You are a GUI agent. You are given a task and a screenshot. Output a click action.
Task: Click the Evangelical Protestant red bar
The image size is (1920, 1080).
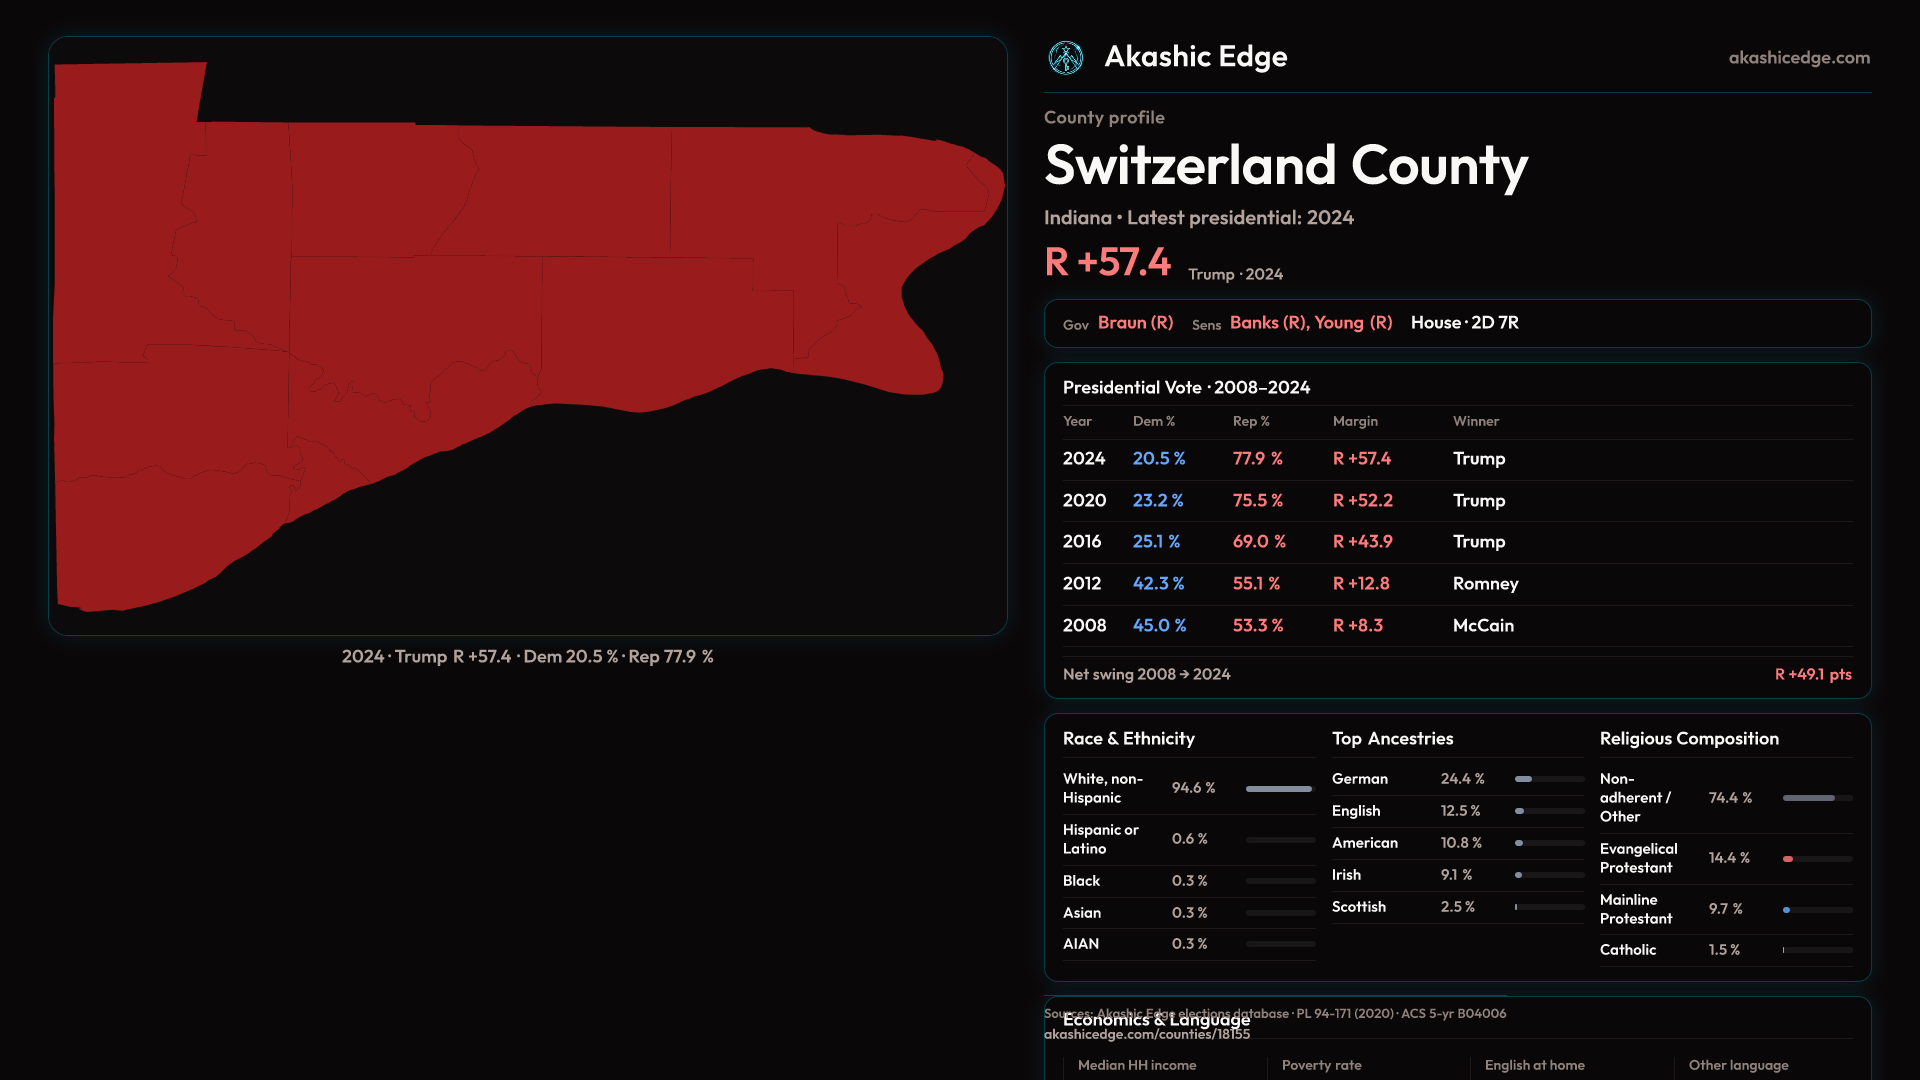(x=1788, y=859)
